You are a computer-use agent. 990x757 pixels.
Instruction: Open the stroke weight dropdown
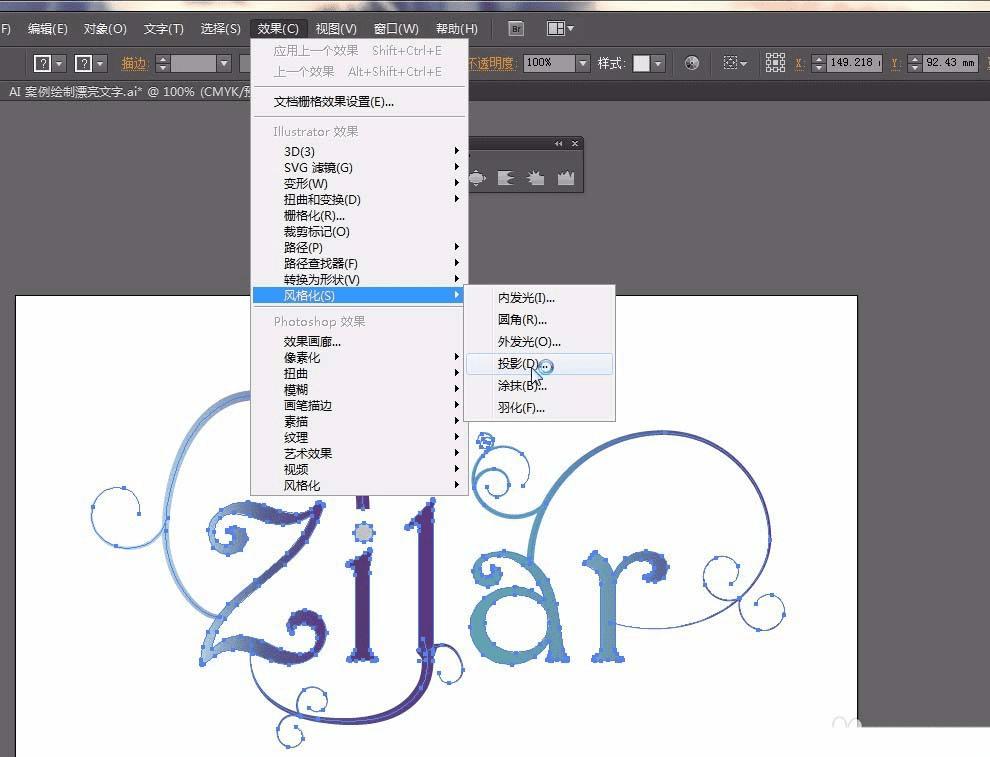click(x=224, y=63)
